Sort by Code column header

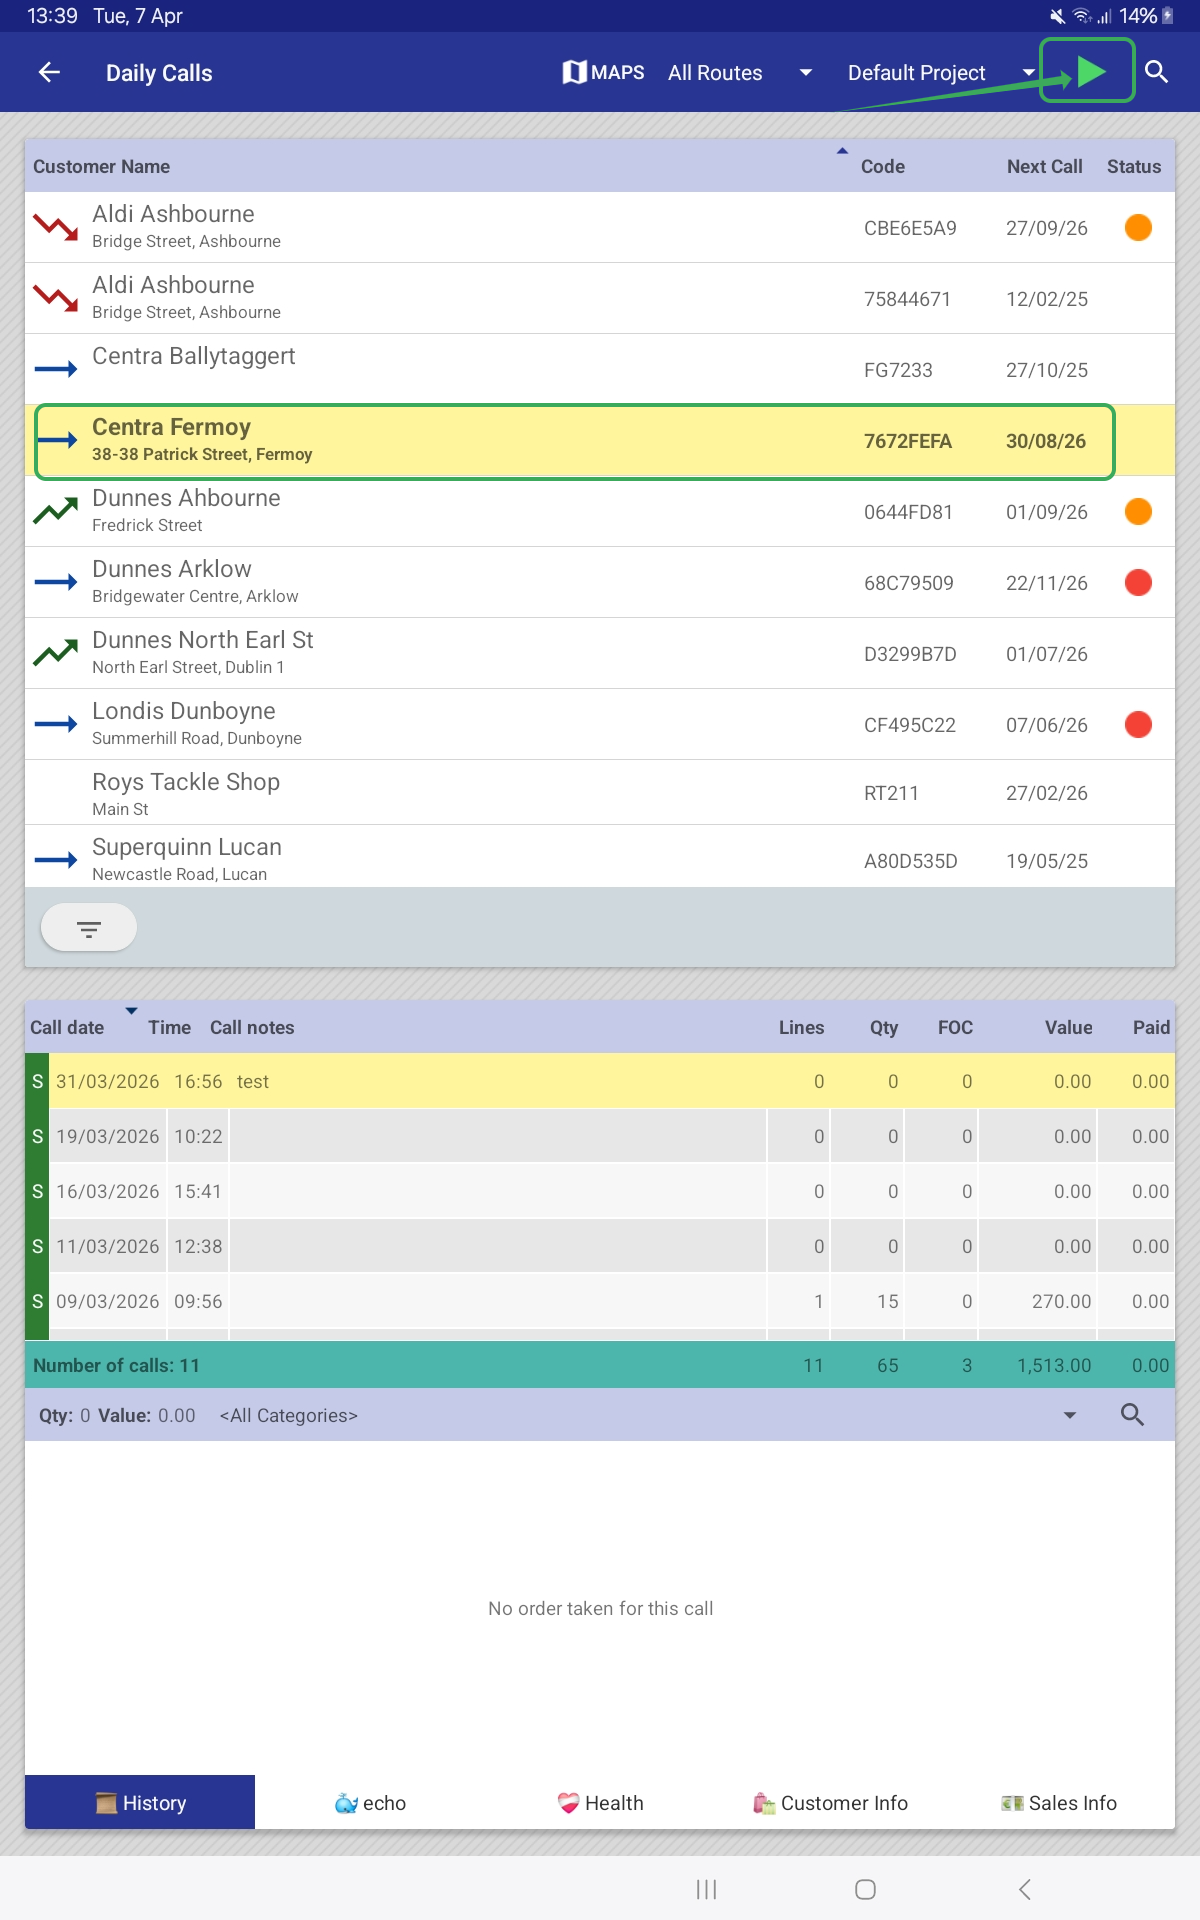pyautogui.click(x=882, y=167)
